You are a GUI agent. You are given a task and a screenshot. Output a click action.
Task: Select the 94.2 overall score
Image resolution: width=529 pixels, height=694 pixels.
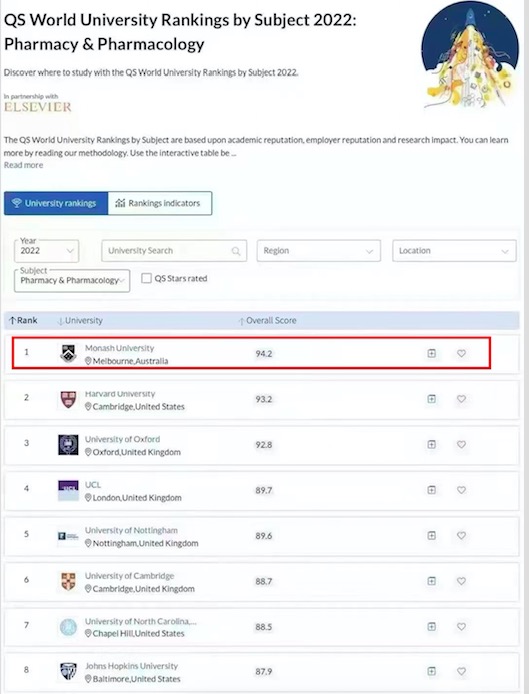[264, 354]
